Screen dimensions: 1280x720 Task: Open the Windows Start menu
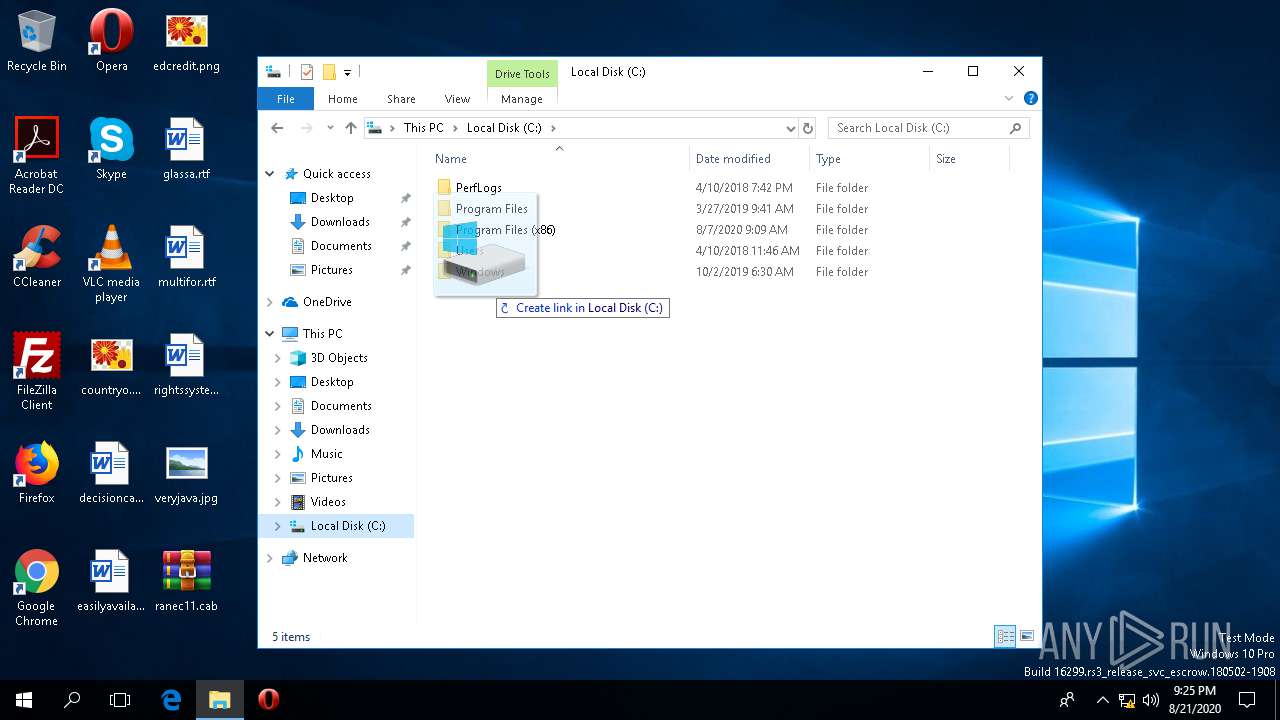[24, 700]
